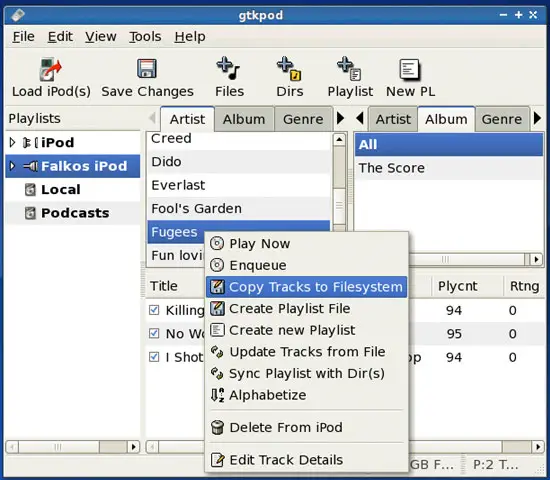
Task: Click the Local playlist icon
Action: click(x=30, y=189)
